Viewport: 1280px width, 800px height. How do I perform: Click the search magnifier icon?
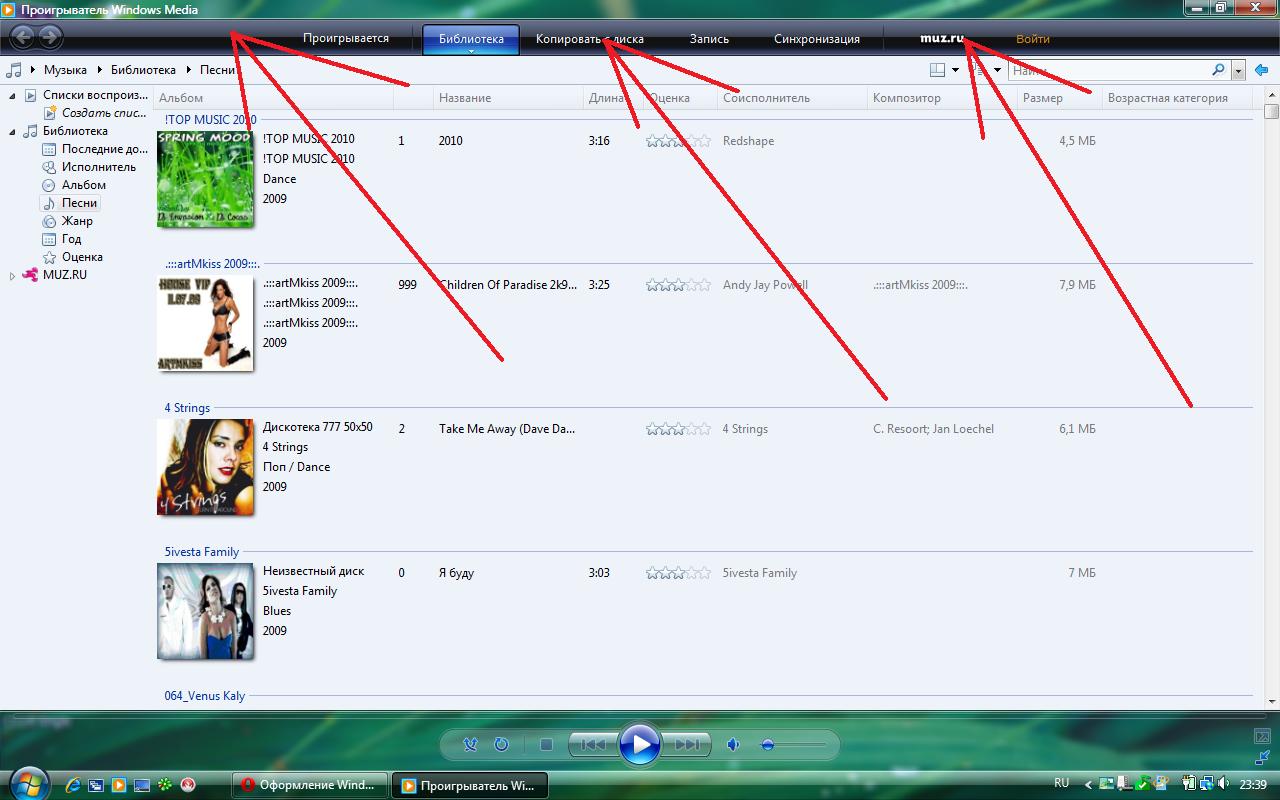coord(1218,70)
